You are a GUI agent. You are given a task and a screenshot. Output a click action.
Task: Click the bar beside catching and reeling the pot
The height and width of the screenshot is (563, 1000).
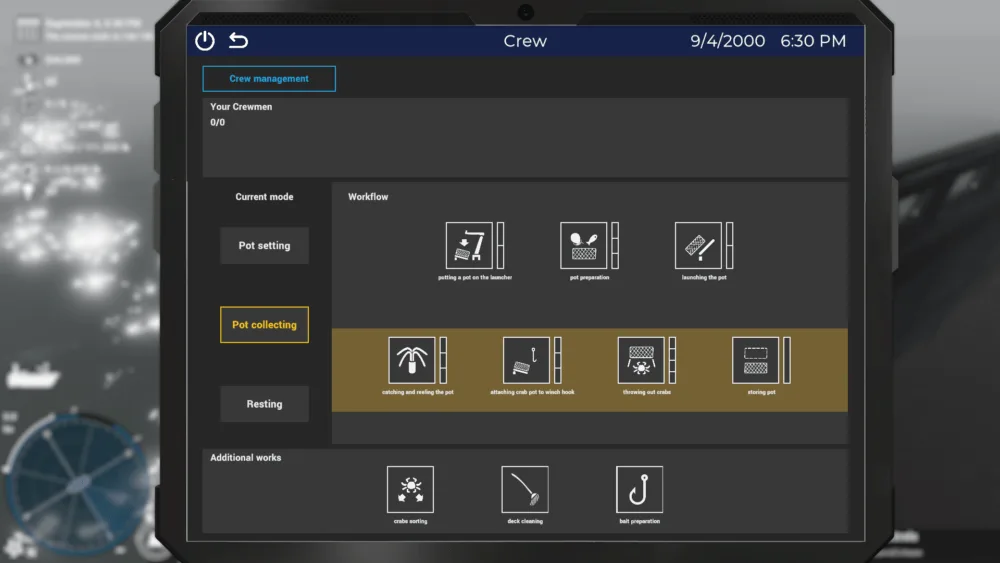(443, 360)
